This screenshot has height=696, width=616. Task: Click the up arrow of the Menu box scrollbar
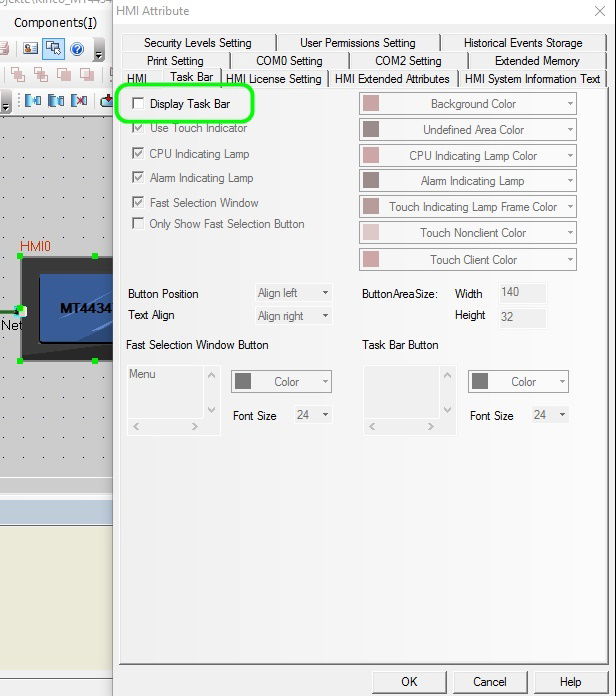[x=212, y=376]
